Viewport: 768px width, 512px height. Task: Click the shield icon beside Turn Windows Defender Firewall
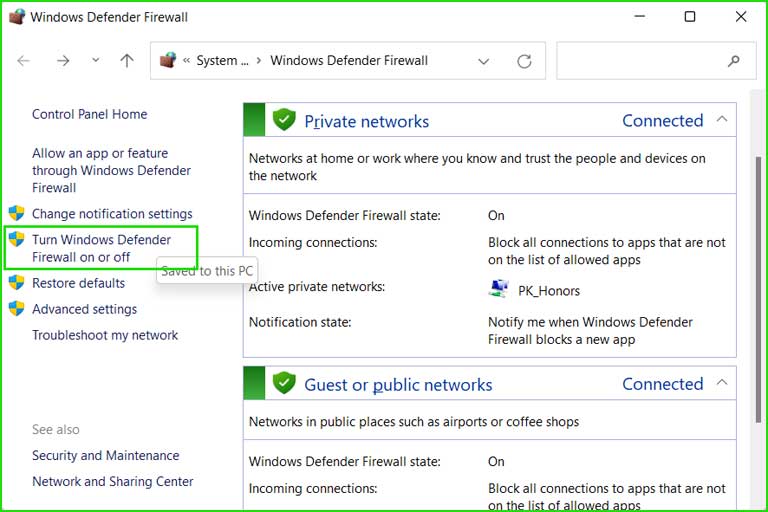pos(17,239)
